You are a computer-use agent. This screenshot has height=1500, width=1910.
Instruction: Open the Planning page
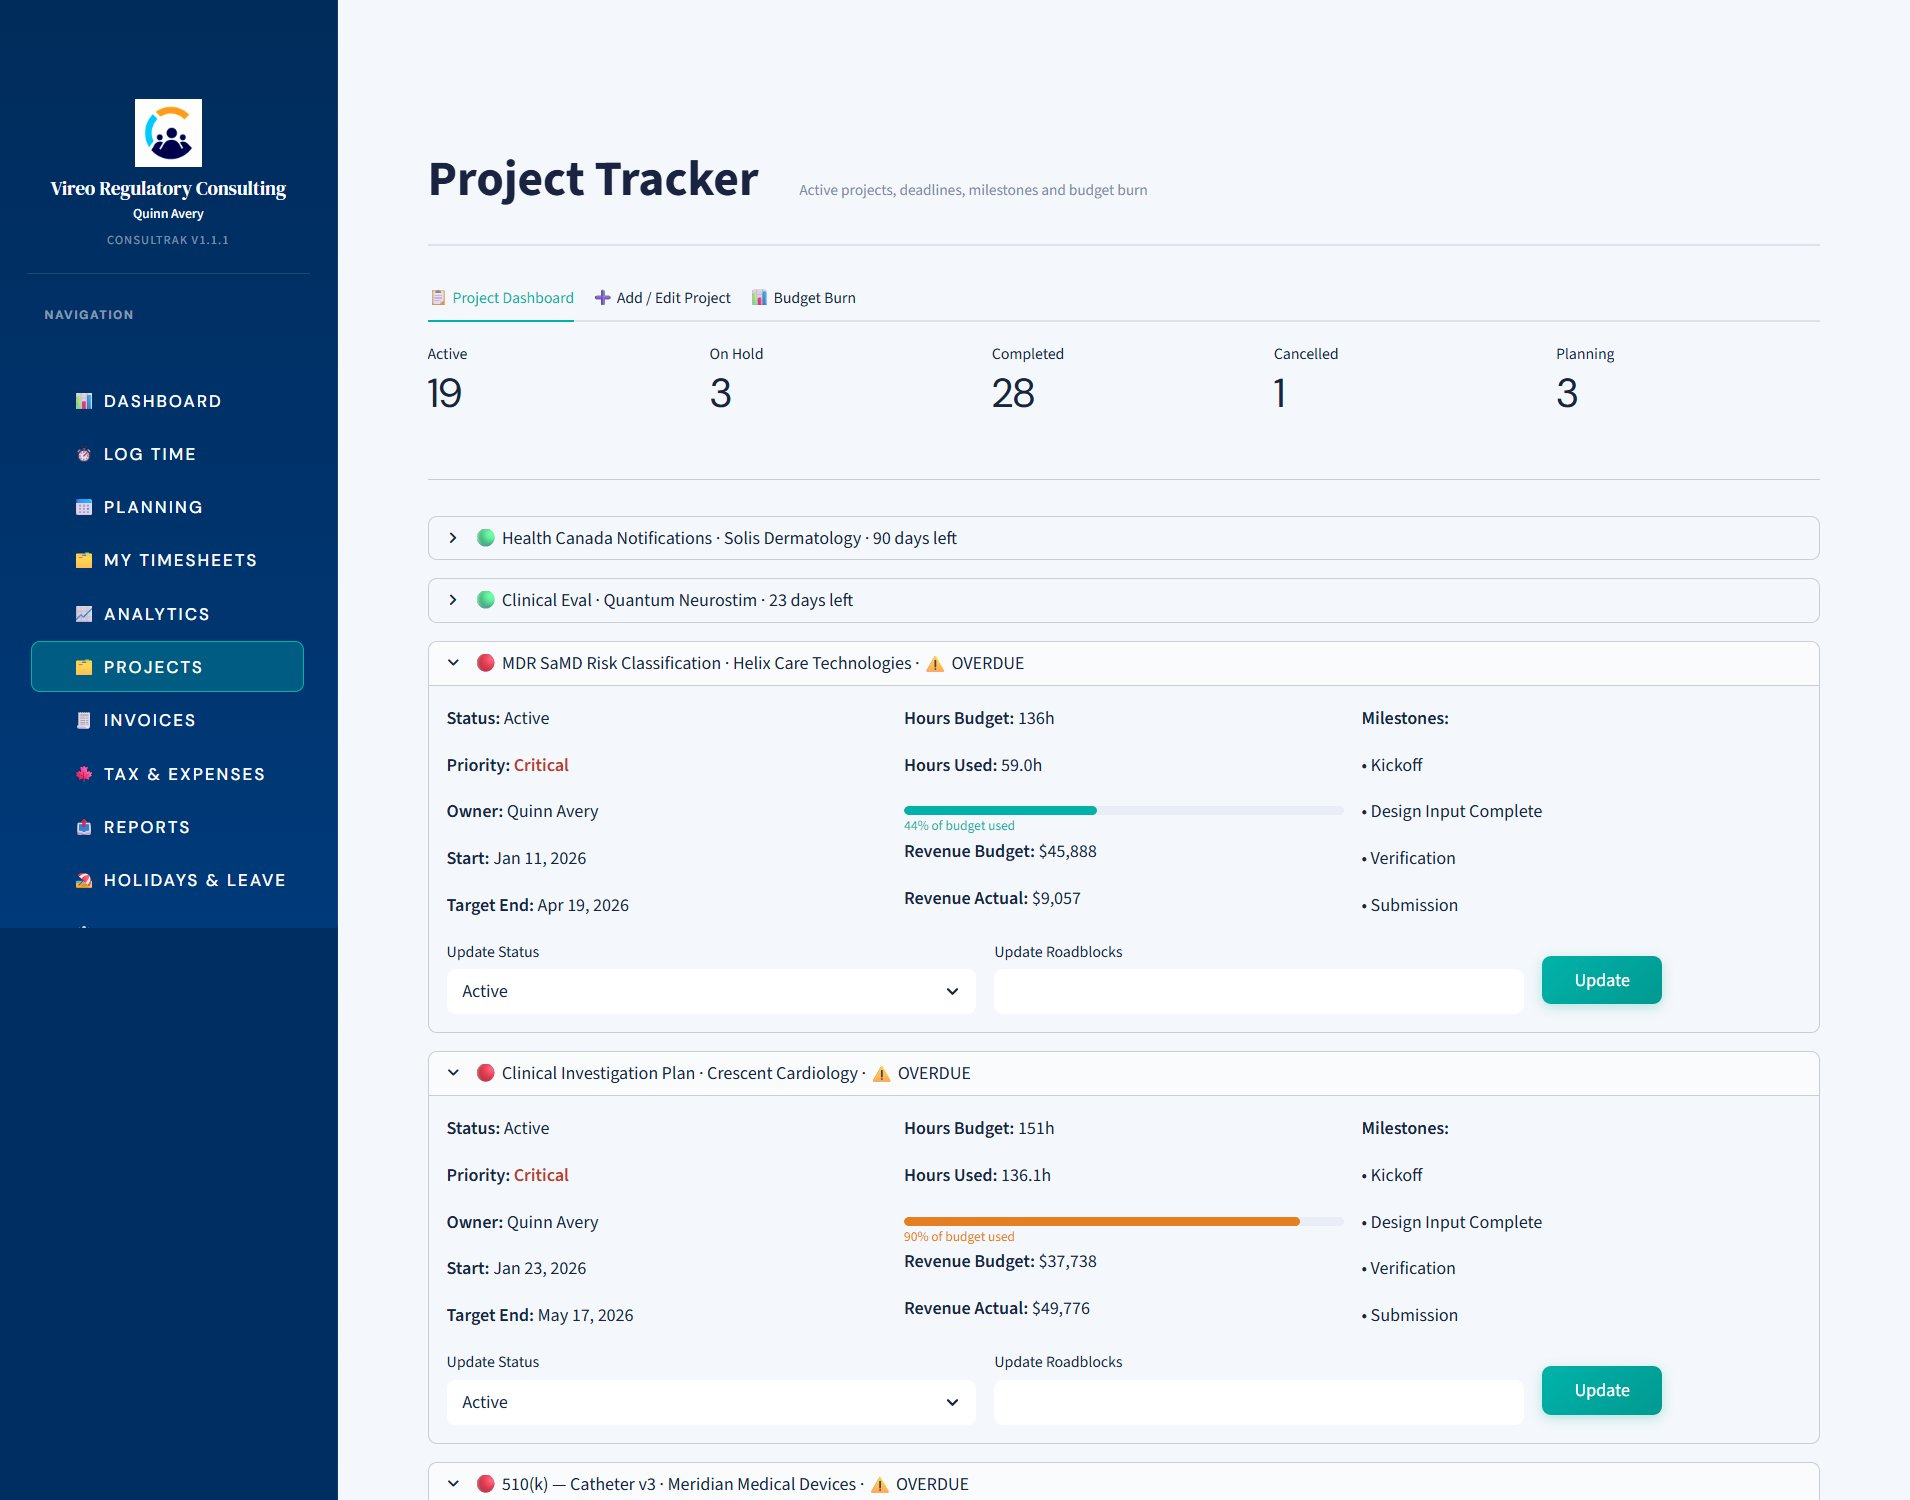click(167, 507)
